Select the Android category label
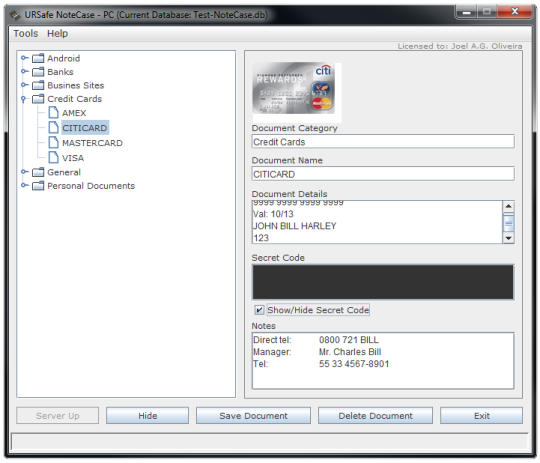The image size is (540, 463). click(x=64, y=58)
